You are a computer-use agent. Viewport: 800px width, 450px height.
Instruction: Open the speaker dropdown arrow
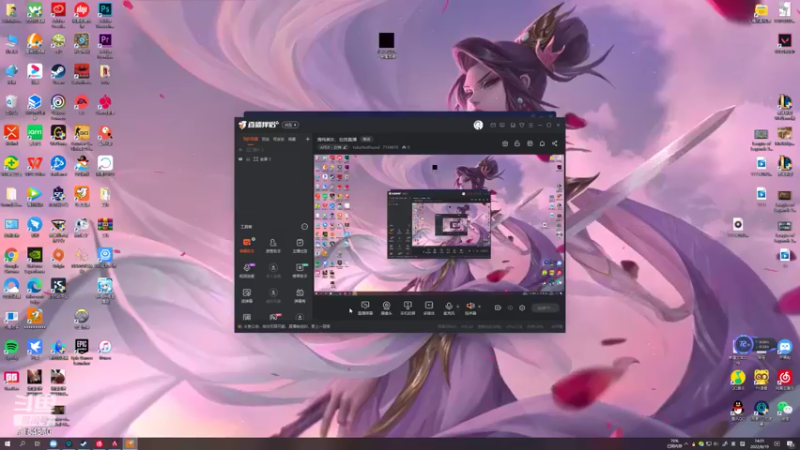pos(480,306)
